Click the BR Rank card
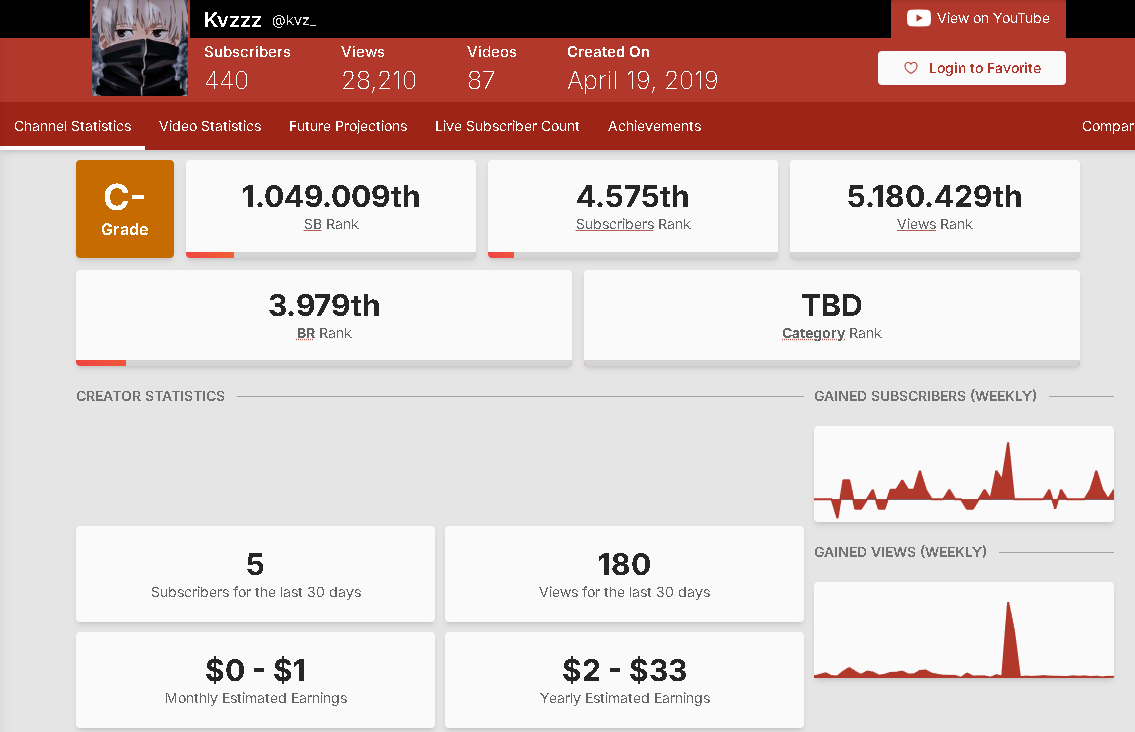 (324, 317)
